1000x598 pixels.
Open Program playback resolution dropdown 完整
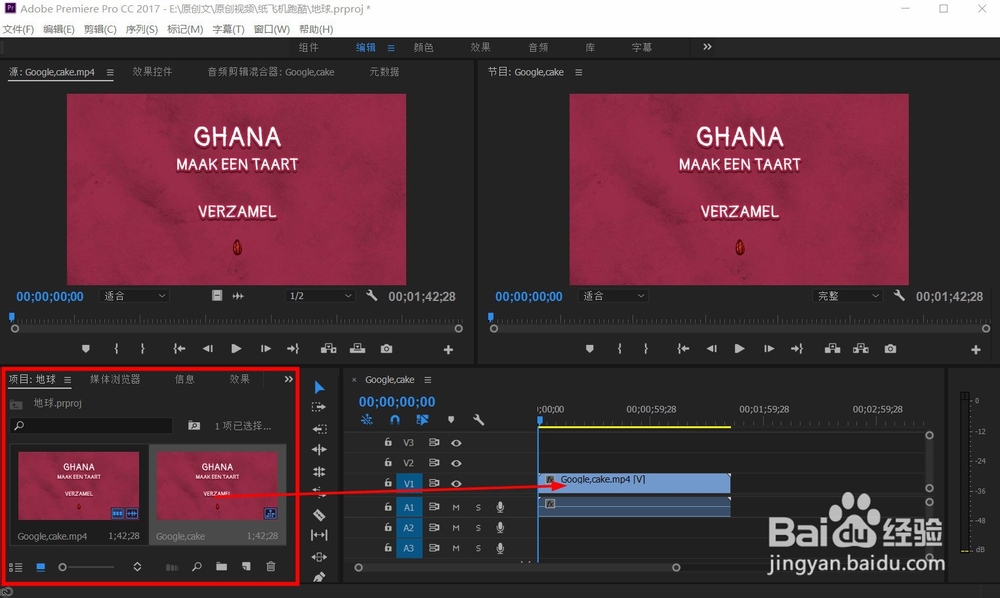[x=848, y=296]
